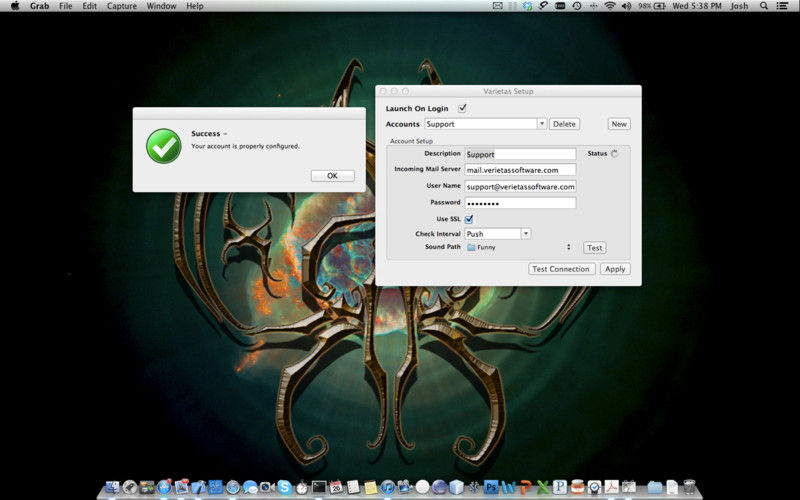Open Microsoft Word W icon in Dock

(x=508, y=488)
